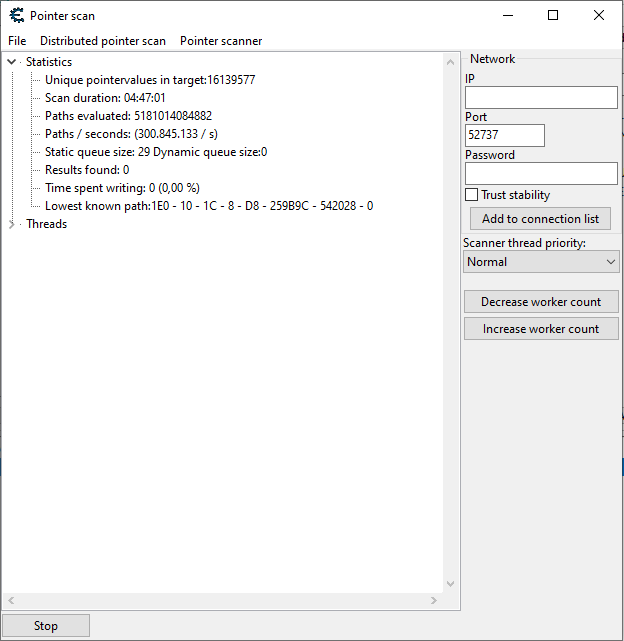Screen dimensions: 624x641
Task: Expand the Threads tree node
Action: (x=11, y=224)
